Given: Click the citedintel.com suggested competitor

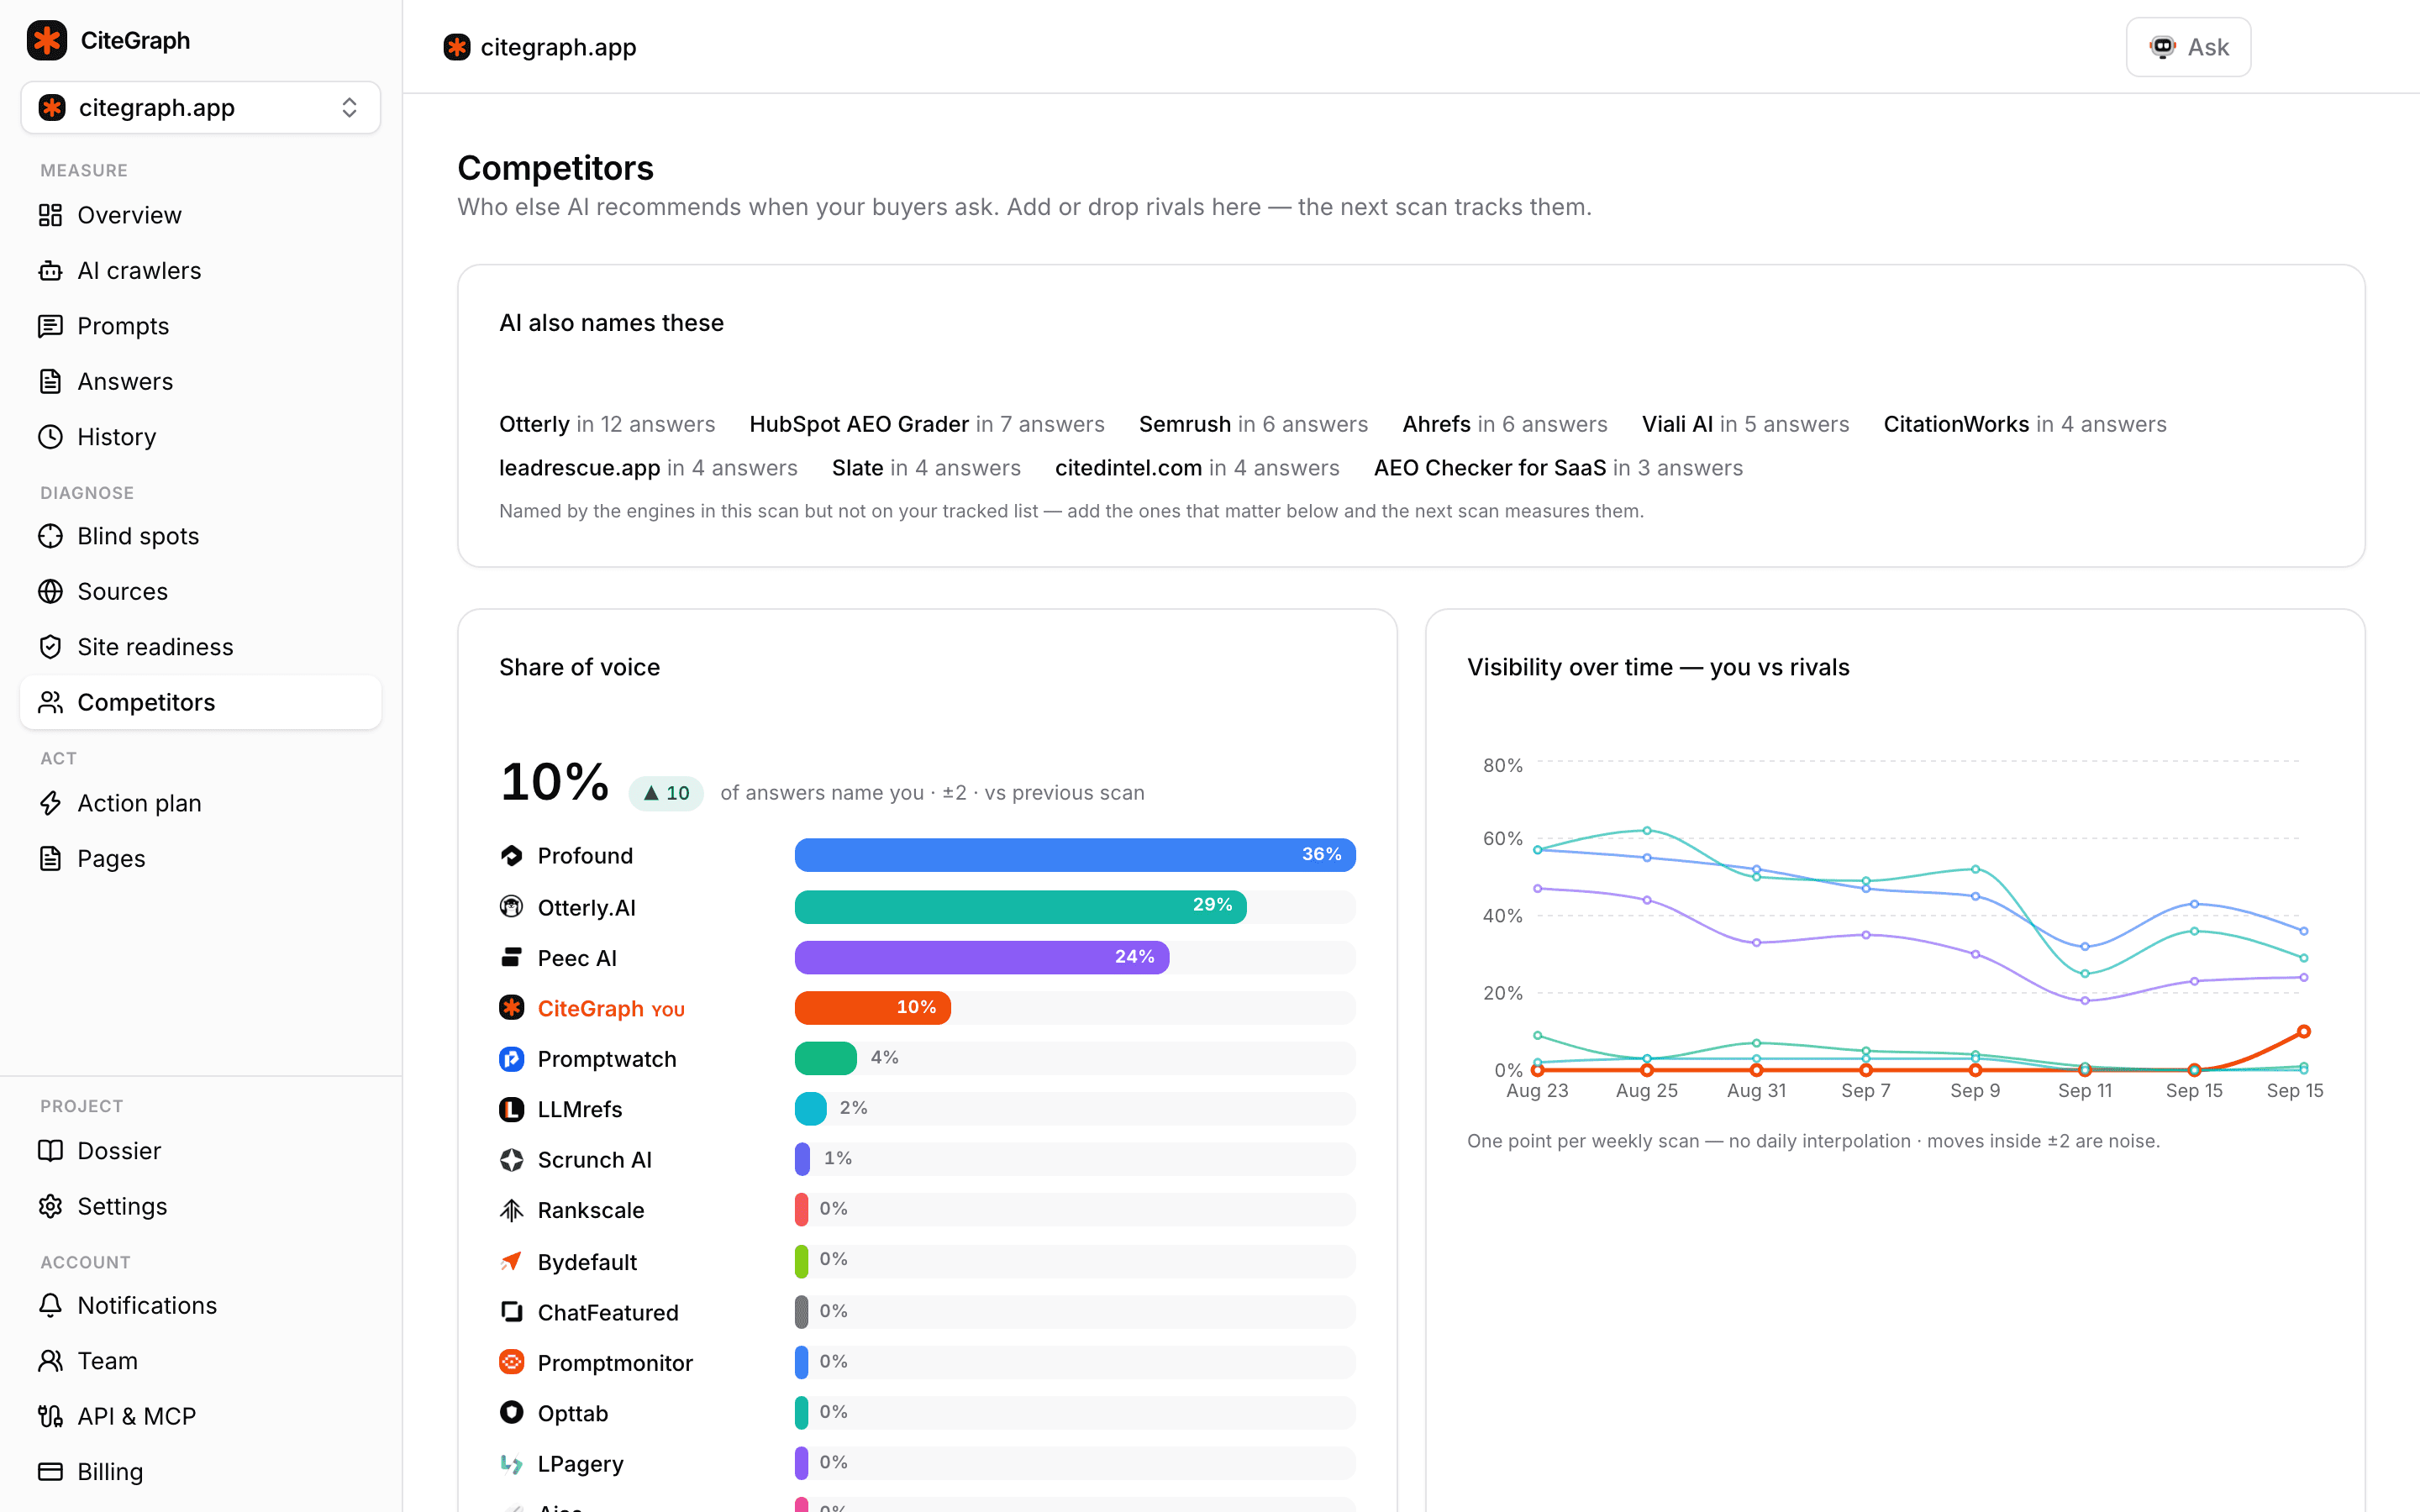Looking at the screenshot, I should (1129, 468).
